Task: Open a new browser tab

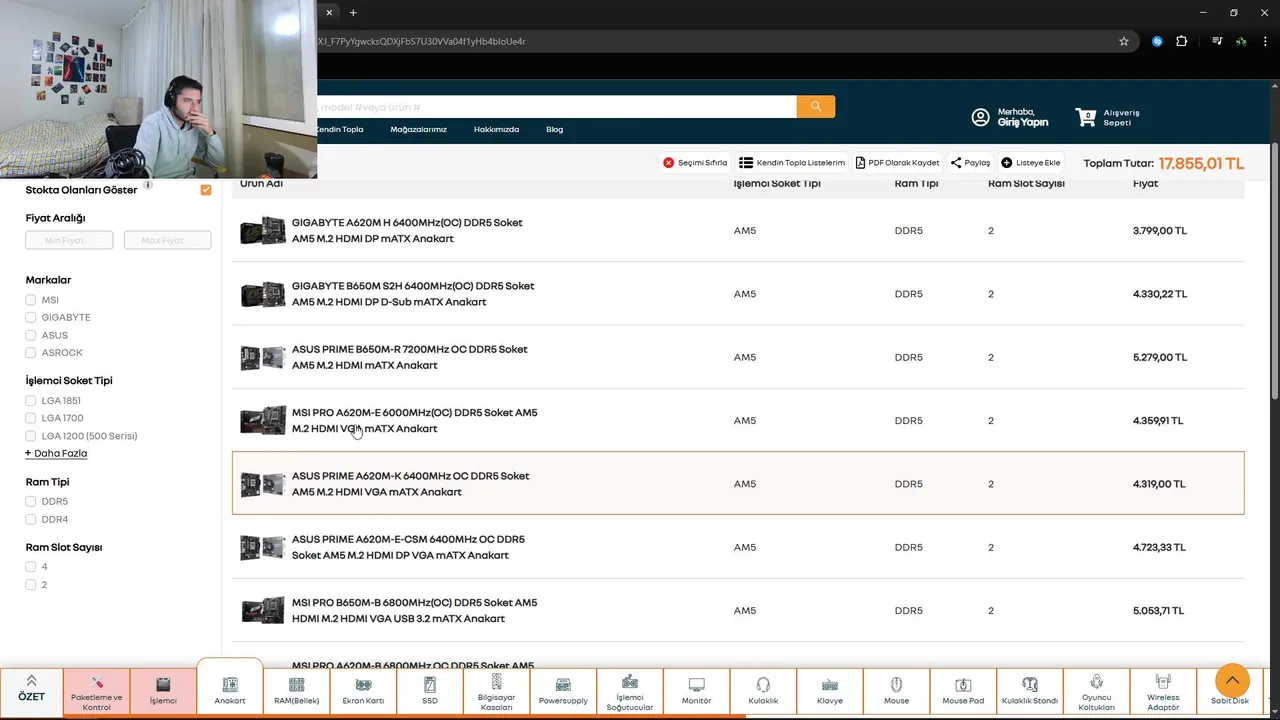Action: point(353,12)
